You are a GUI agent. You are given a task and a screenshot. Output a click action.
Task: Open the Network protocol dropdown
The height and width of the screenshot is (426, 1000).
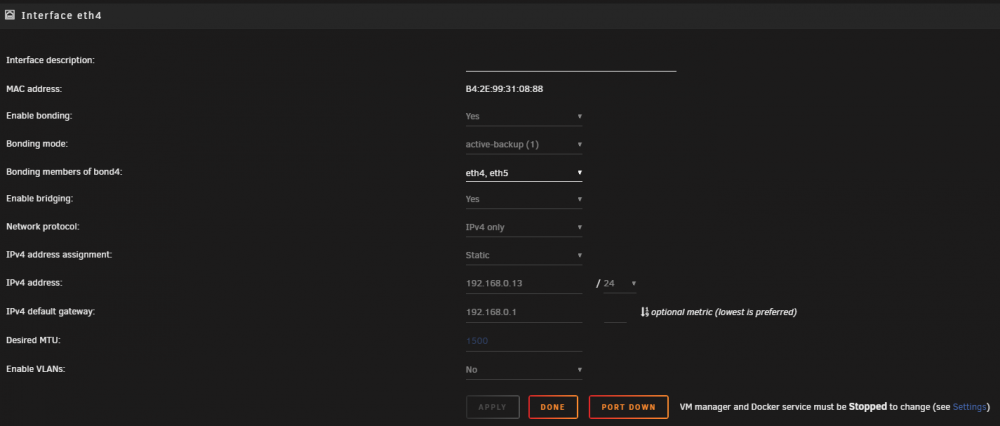click(524, 227)
